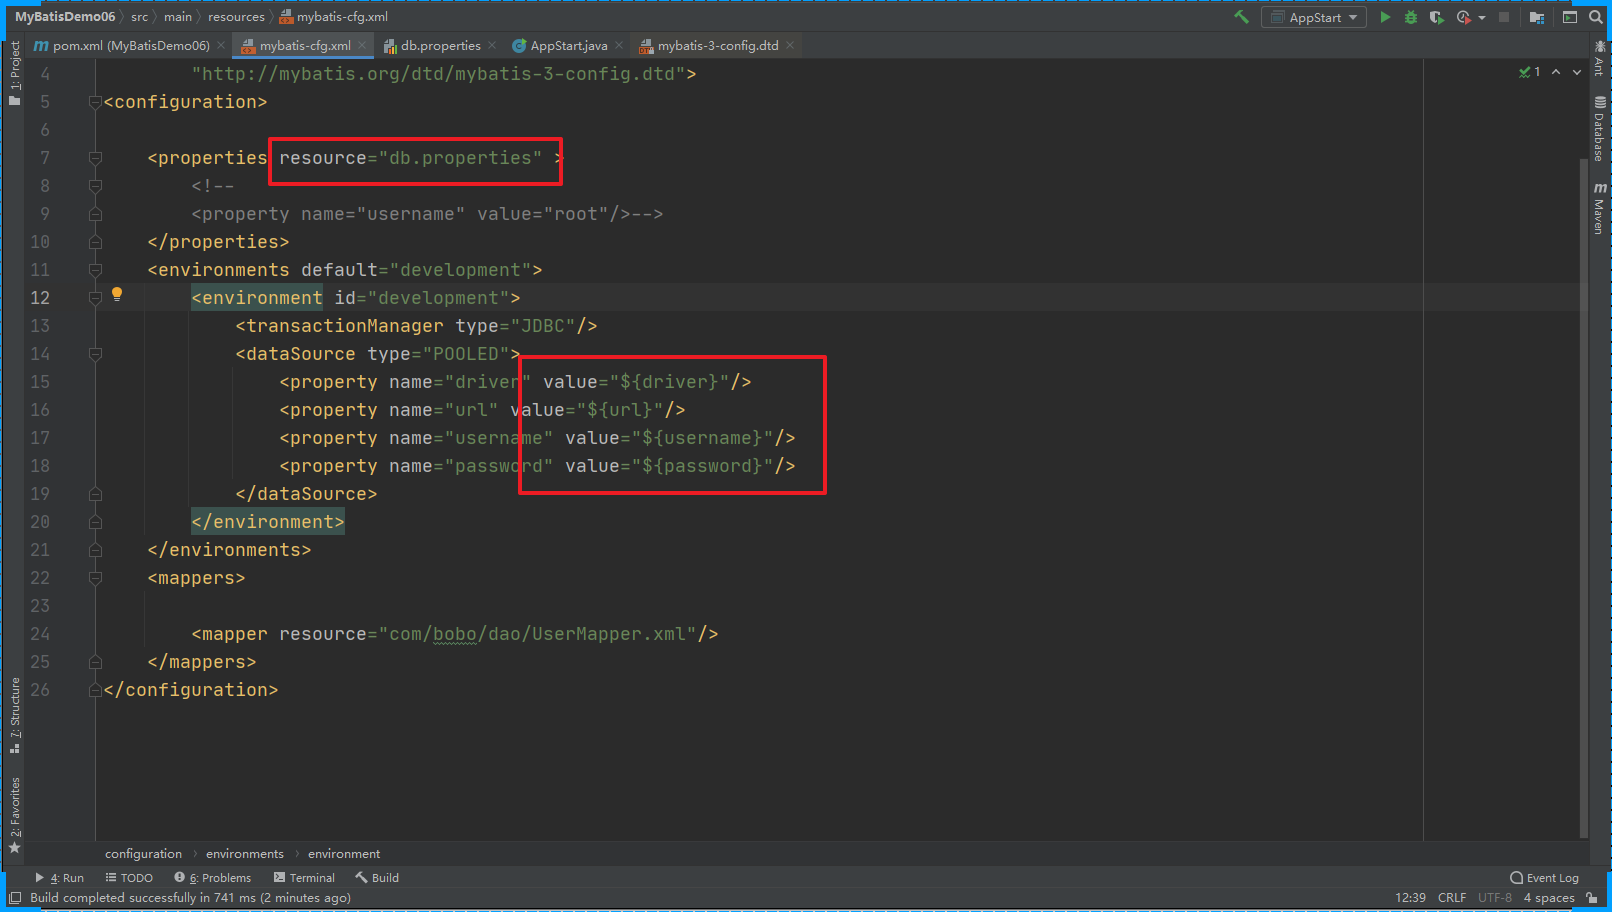This screenshot has height=912, width=1612.
Task: Open the Favorites tool window
Action: point(15,815)
